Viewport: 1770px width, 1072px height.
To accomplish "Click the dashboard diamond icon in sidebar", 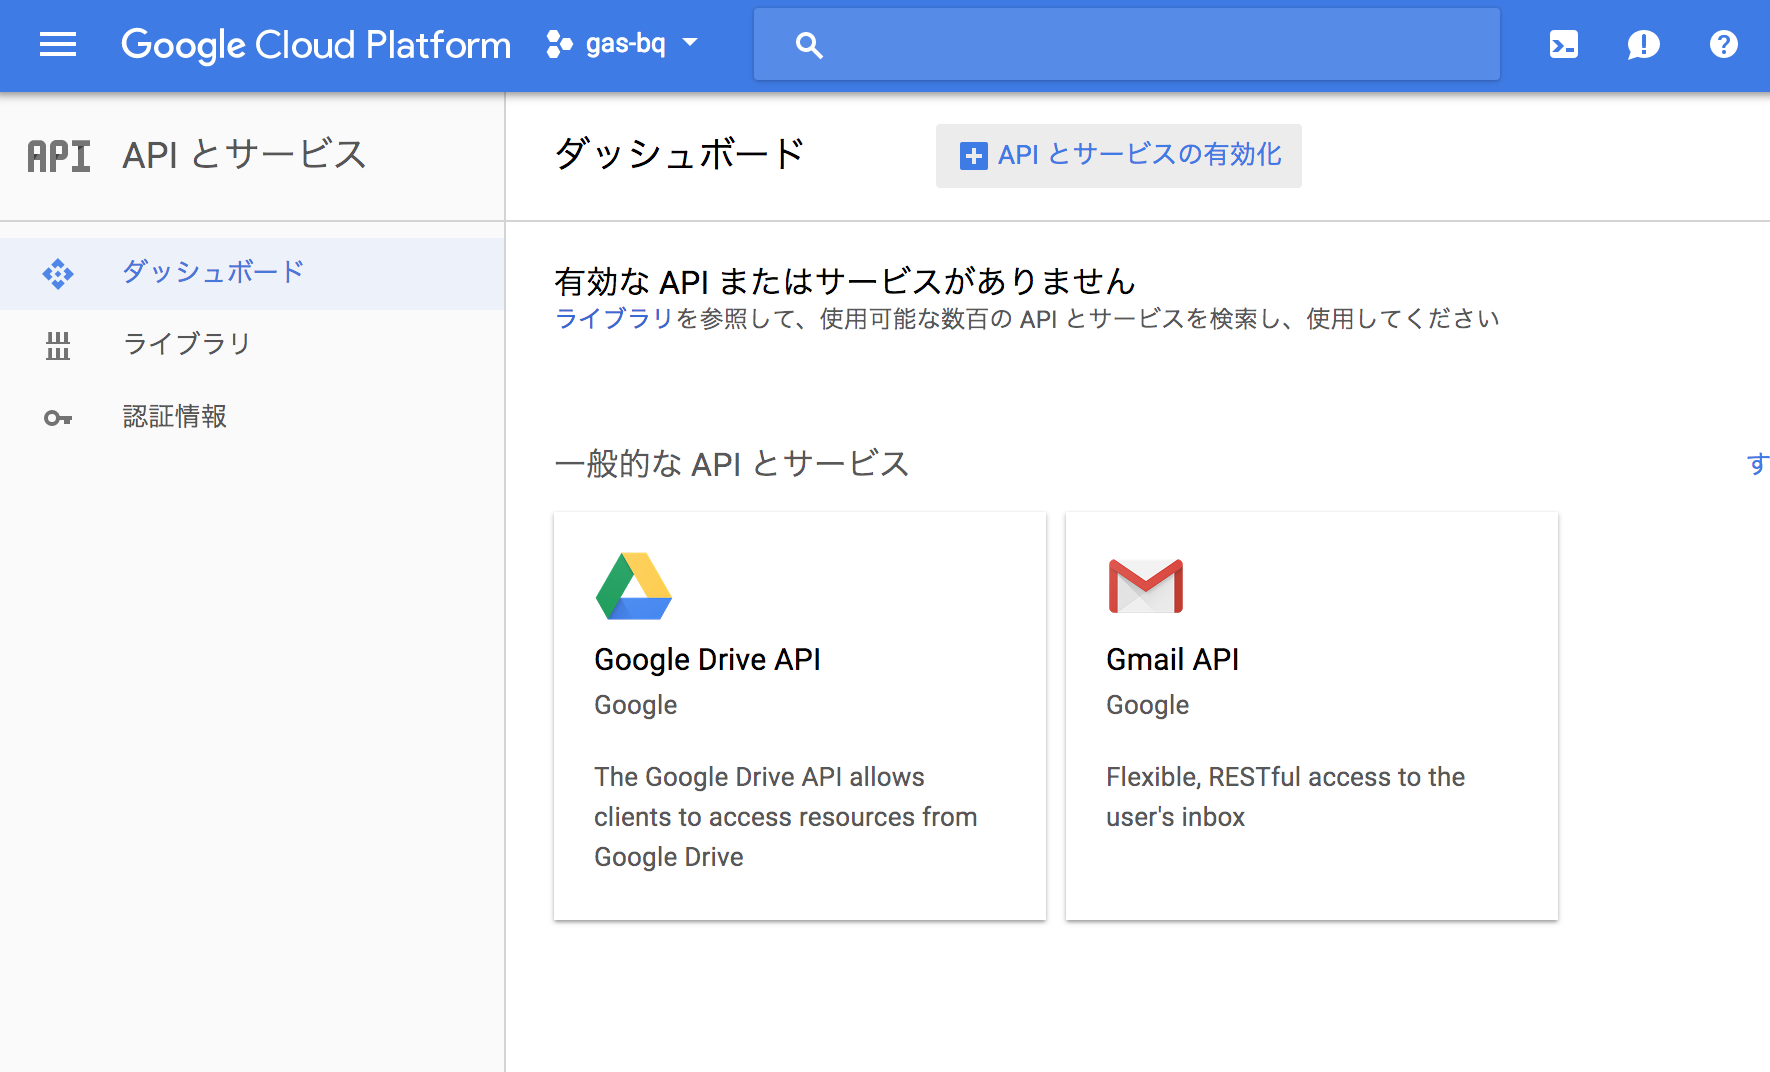I will pos(58,274).
